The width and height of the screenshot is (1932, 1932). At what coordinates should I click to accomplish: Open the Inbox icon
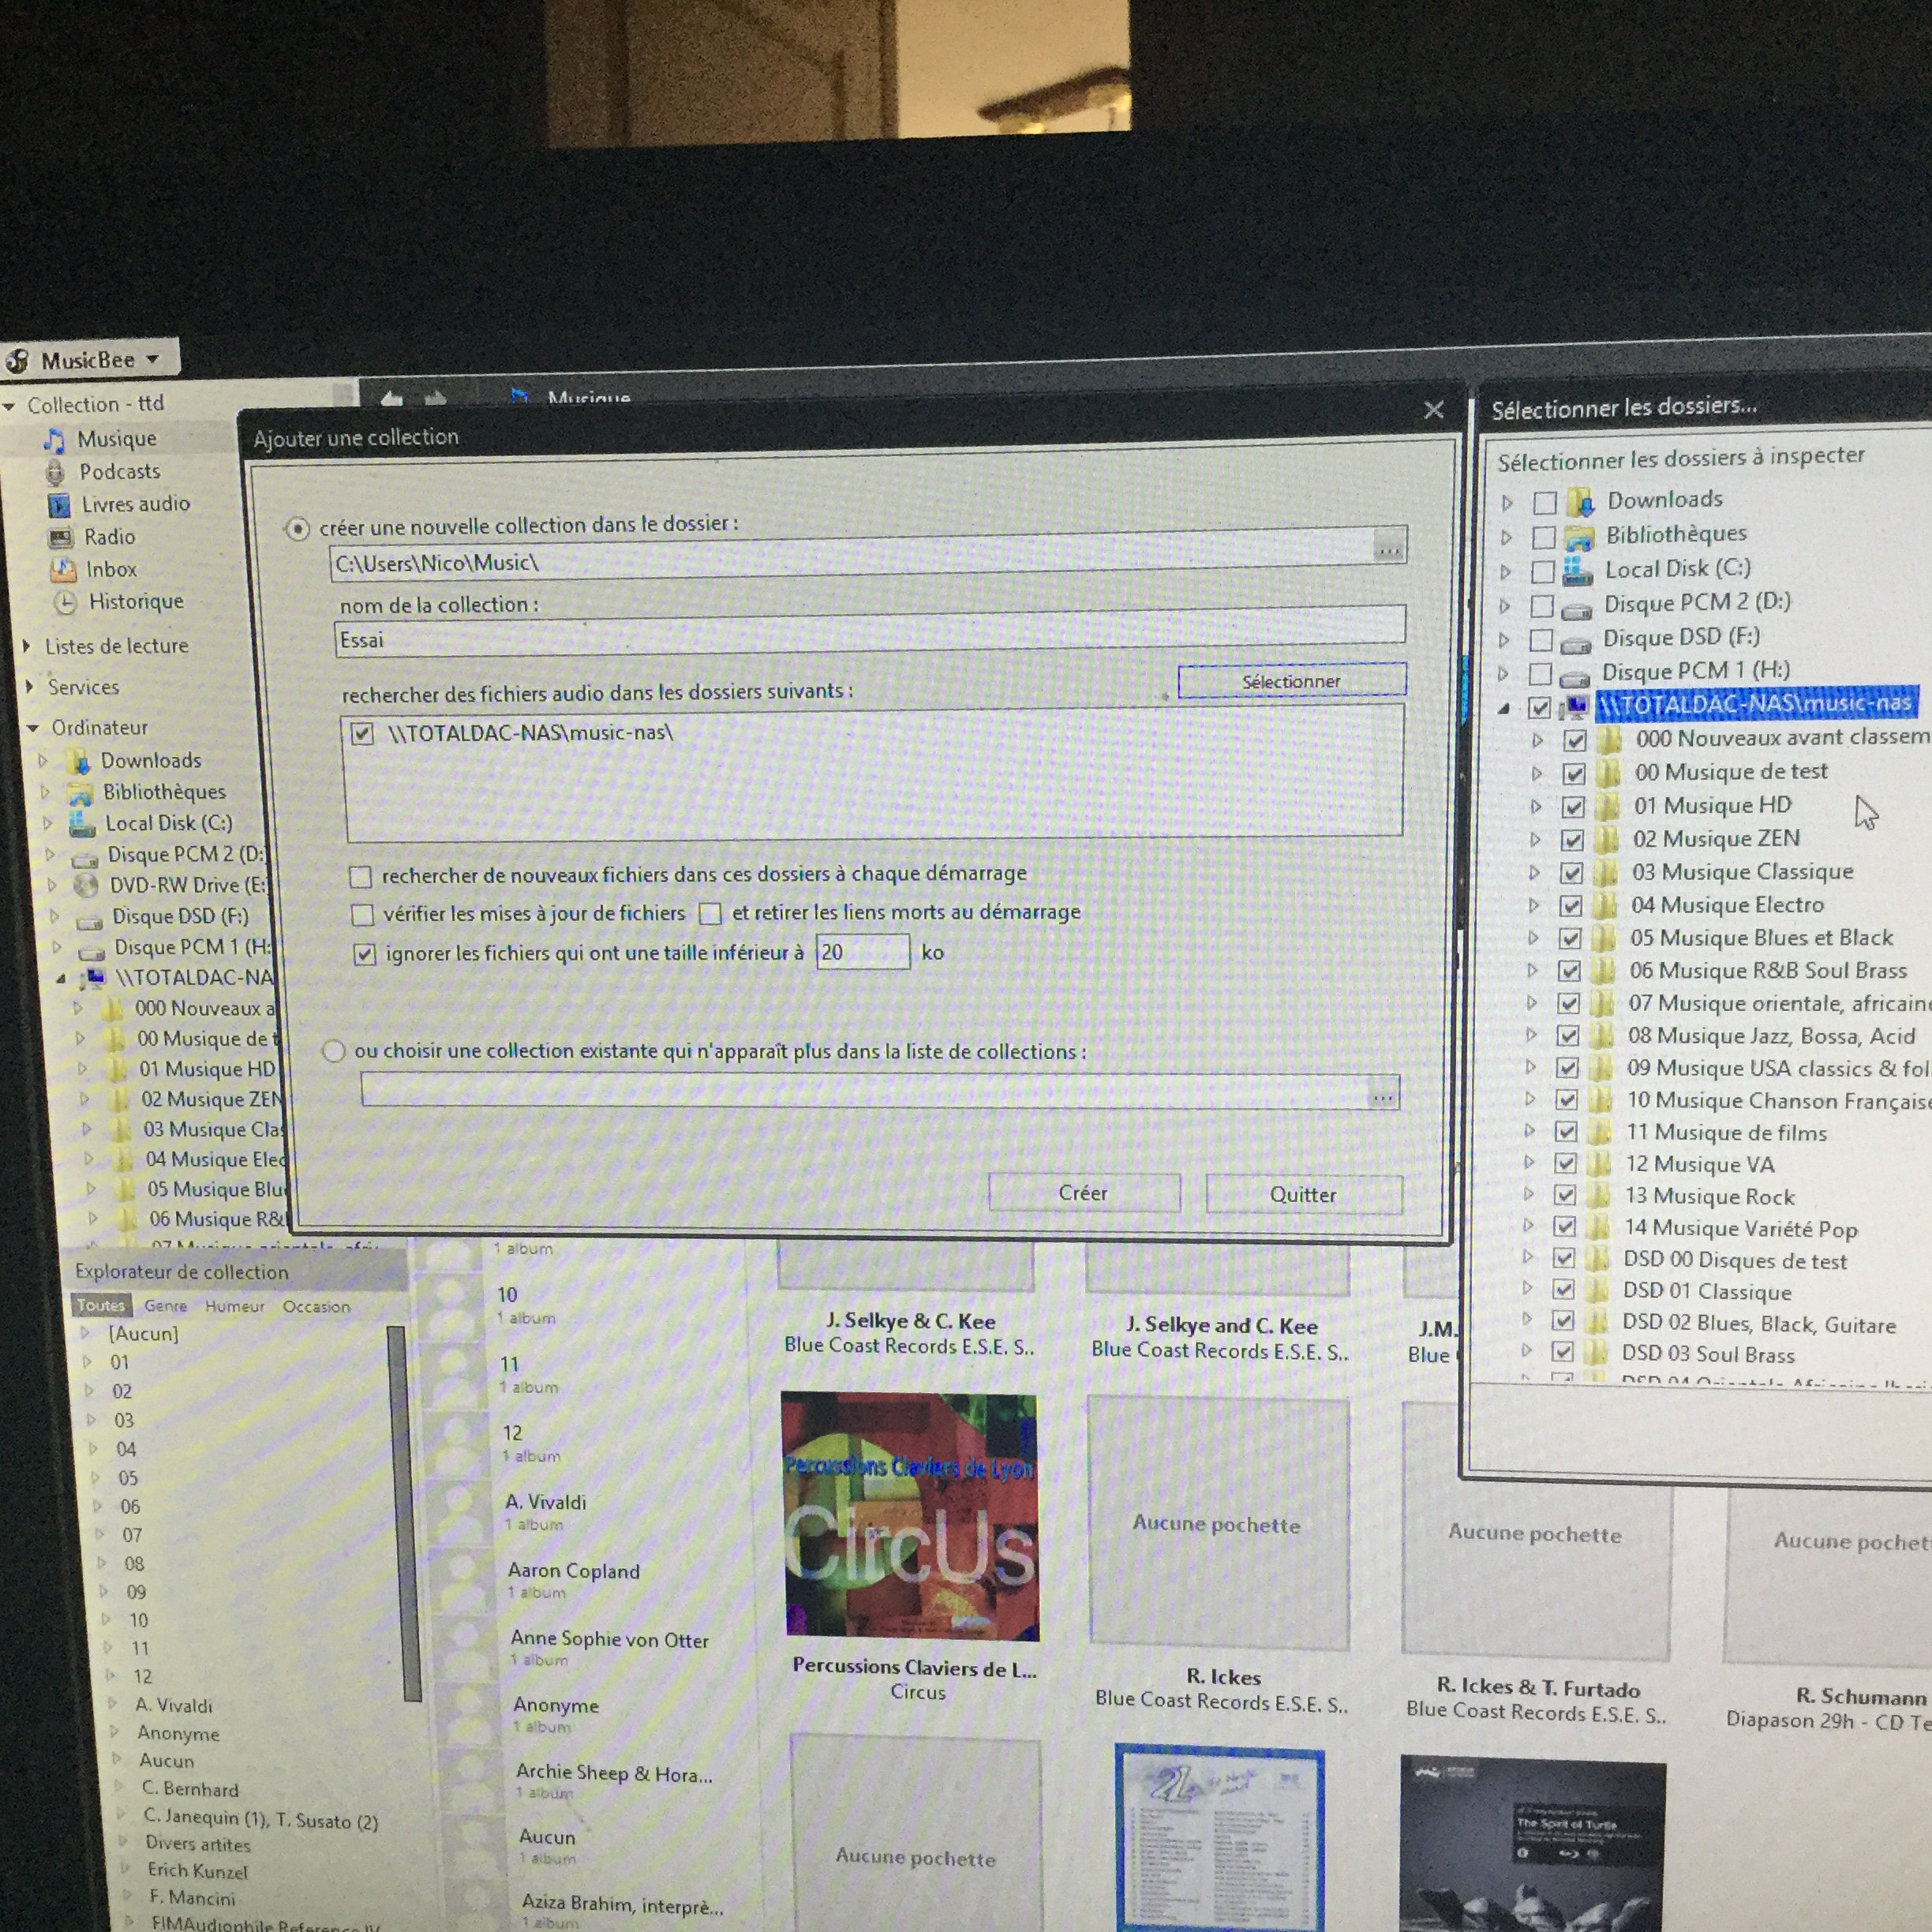click(x=63, y=570)
